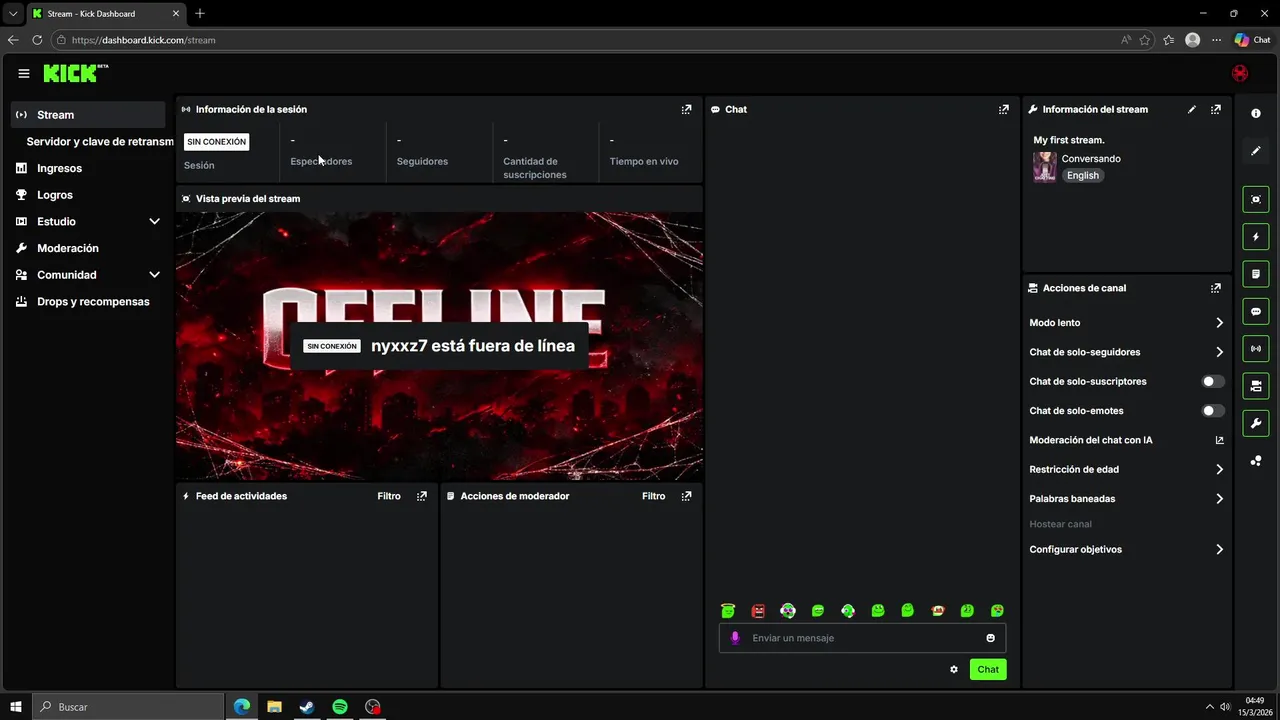This screenshot has height=720, width=1280.
Task: Open the Filtro in Feed de actividades
Action: click(389, 496)
